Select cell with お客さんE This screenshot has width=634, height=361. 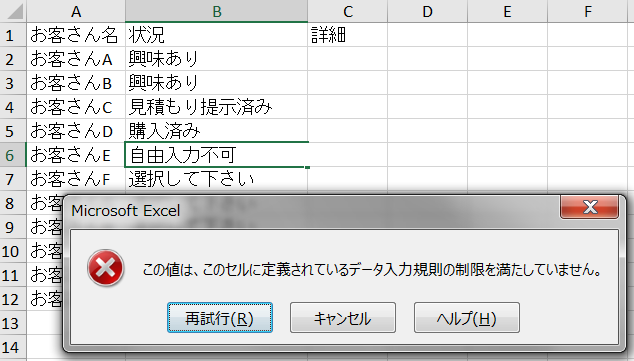click(76, 155)
